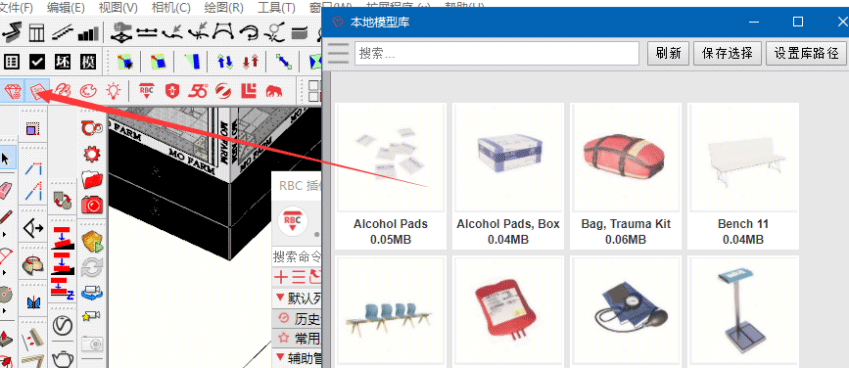The width and height of the screenshot is (849, 368).
Task: Click the 设置库路径 button
Action: point(806,53)
